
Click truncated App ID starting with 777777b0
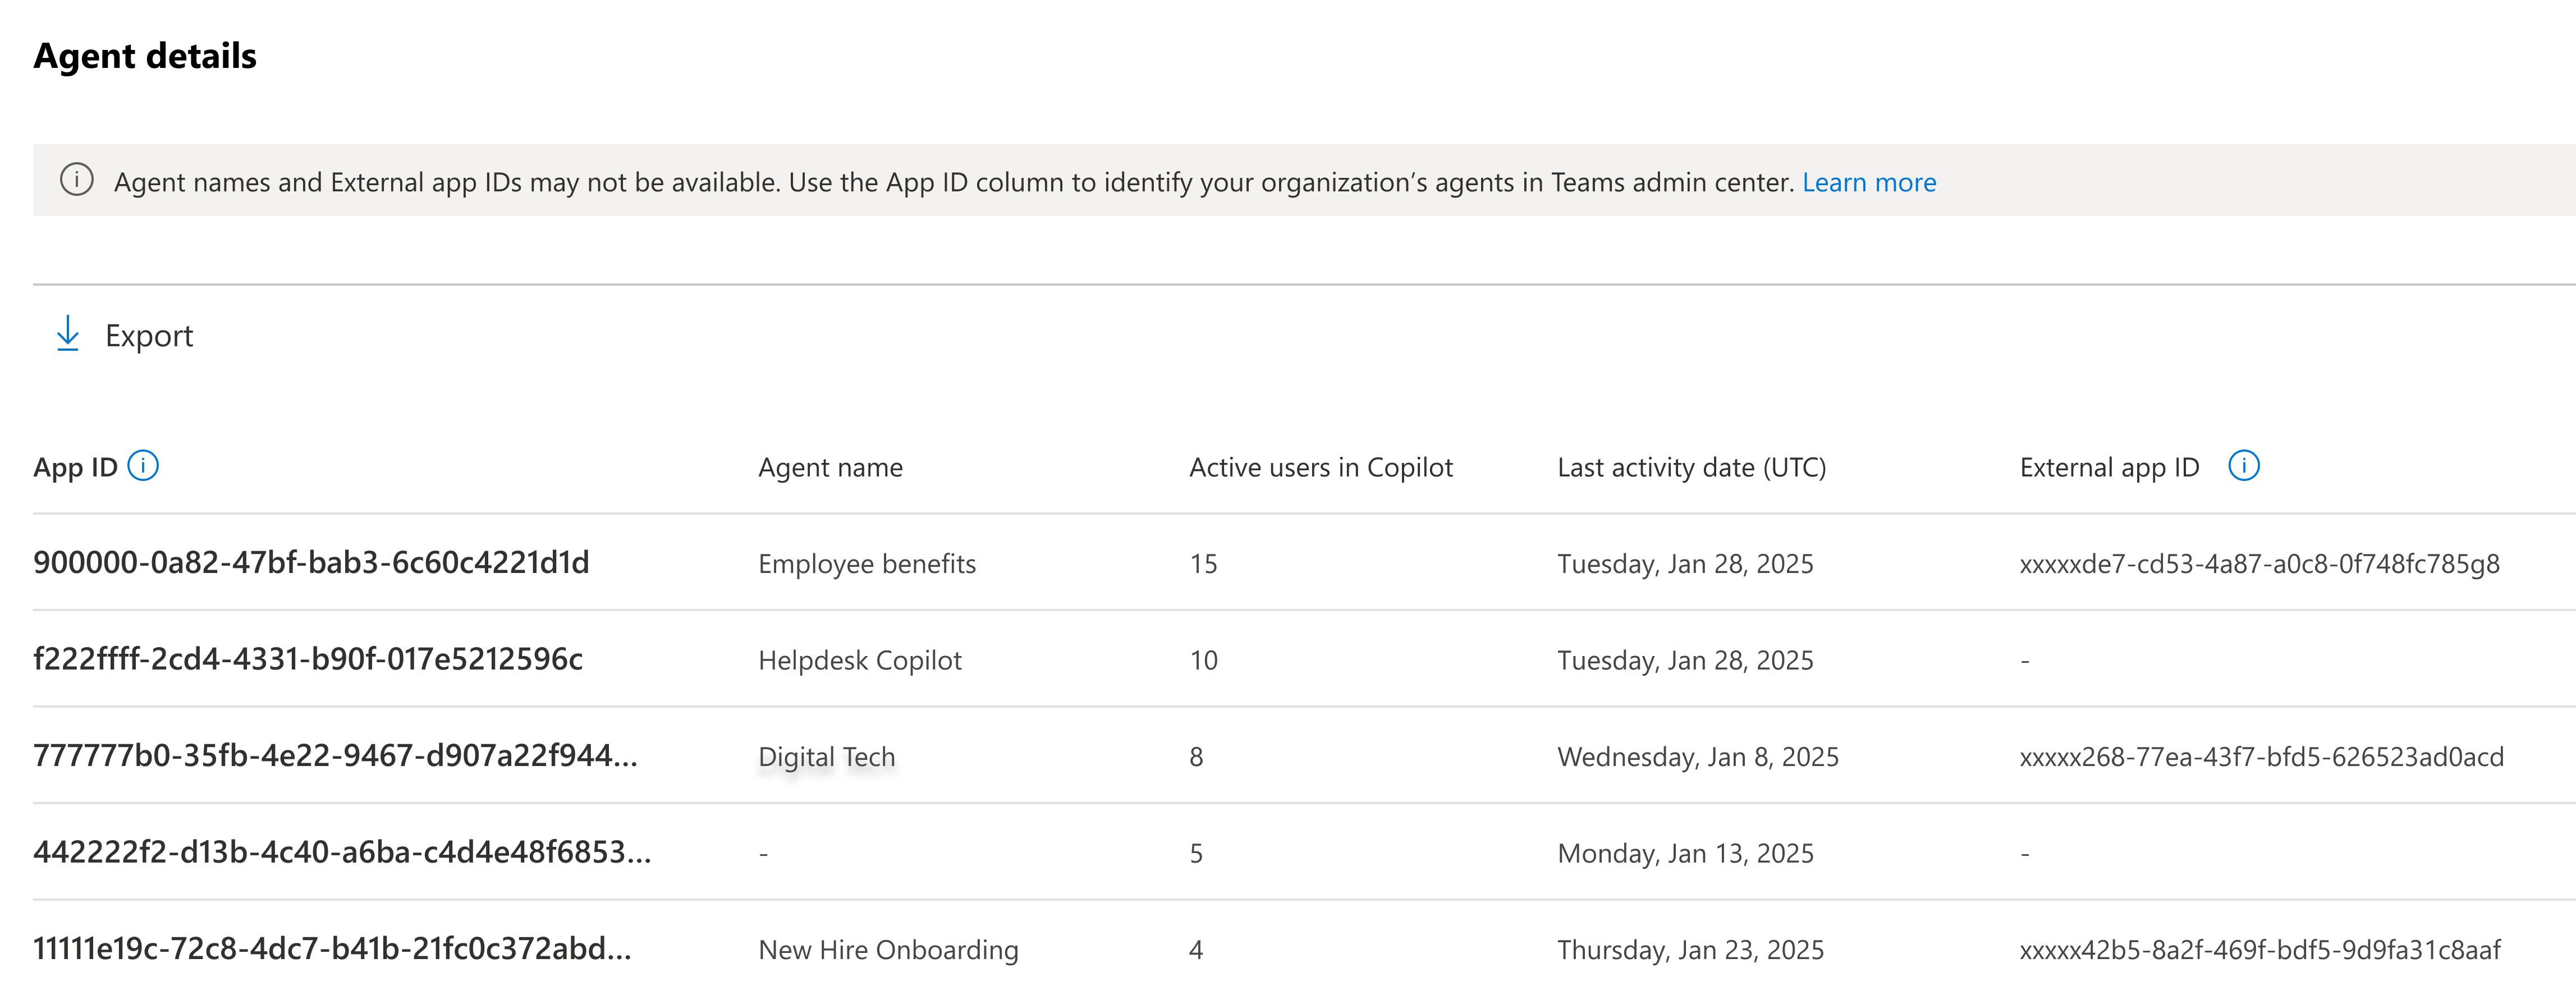tap(335, 756)
